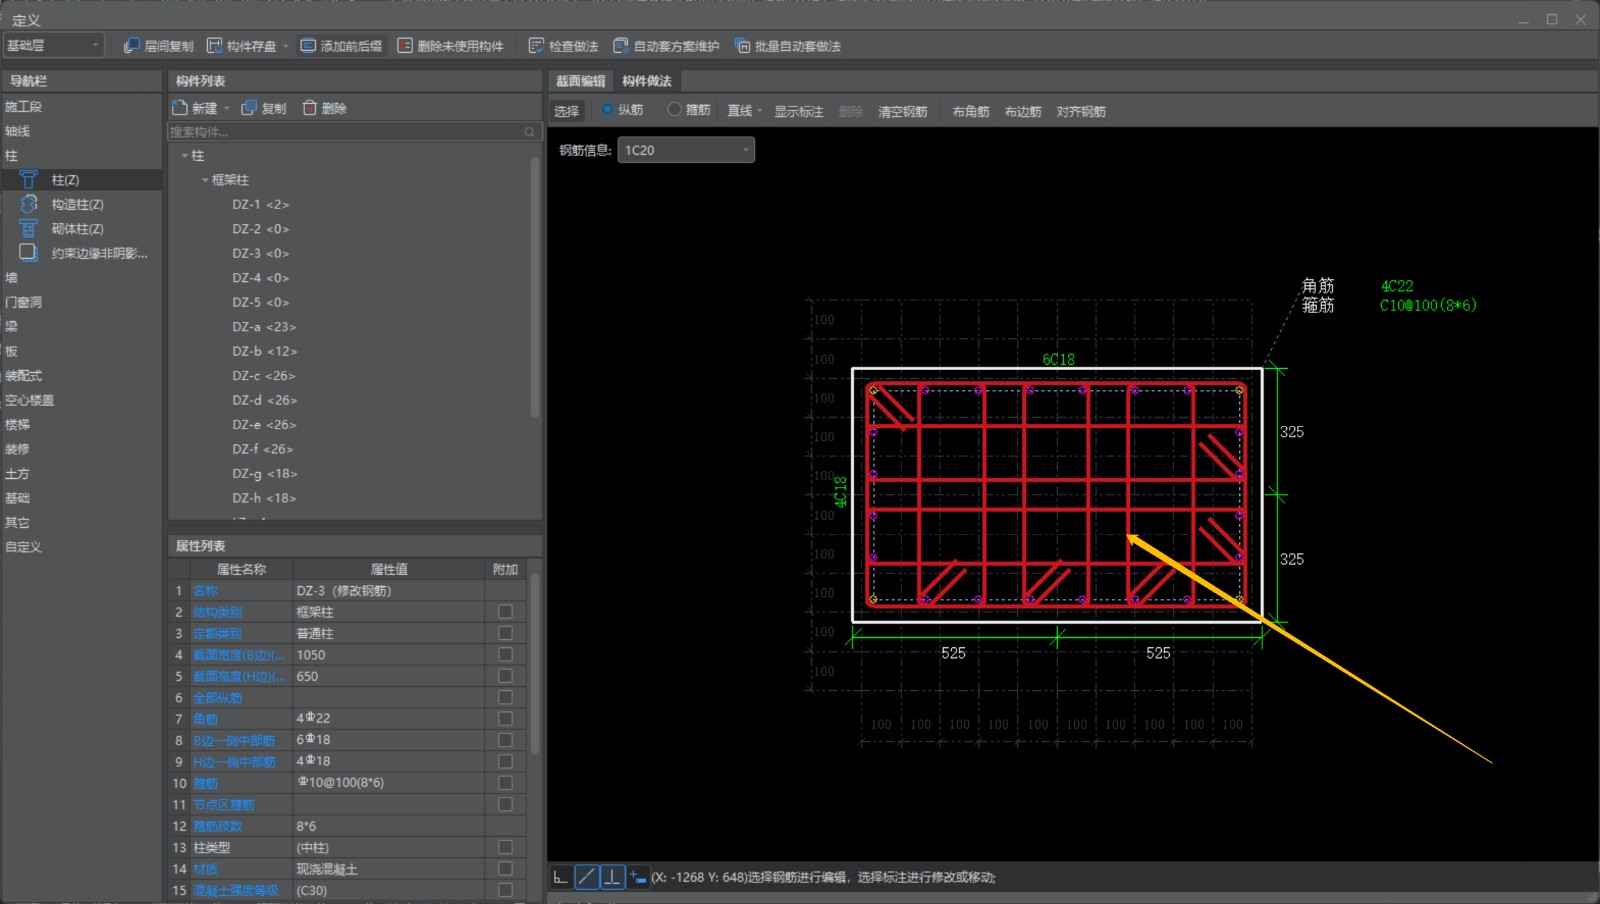The width and height of the screenshot is (1600, 904).
Task: Click 自动套方案维护 icon
Action: (621, 46)
